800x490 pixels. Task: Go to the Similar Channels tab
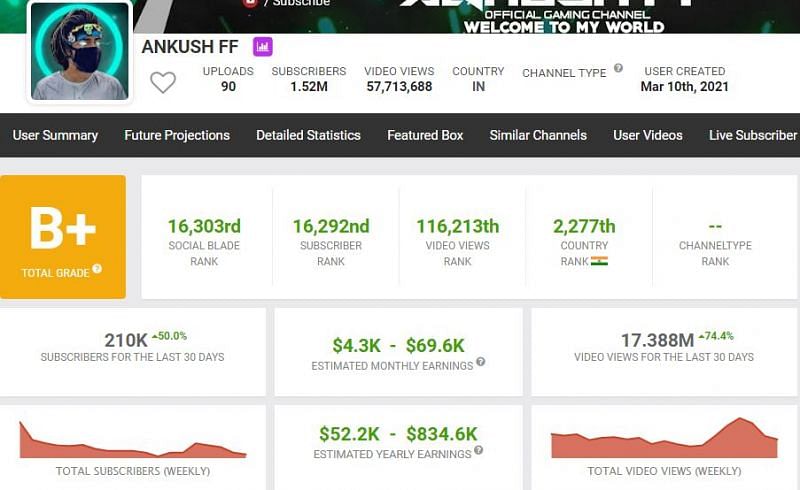538,135
